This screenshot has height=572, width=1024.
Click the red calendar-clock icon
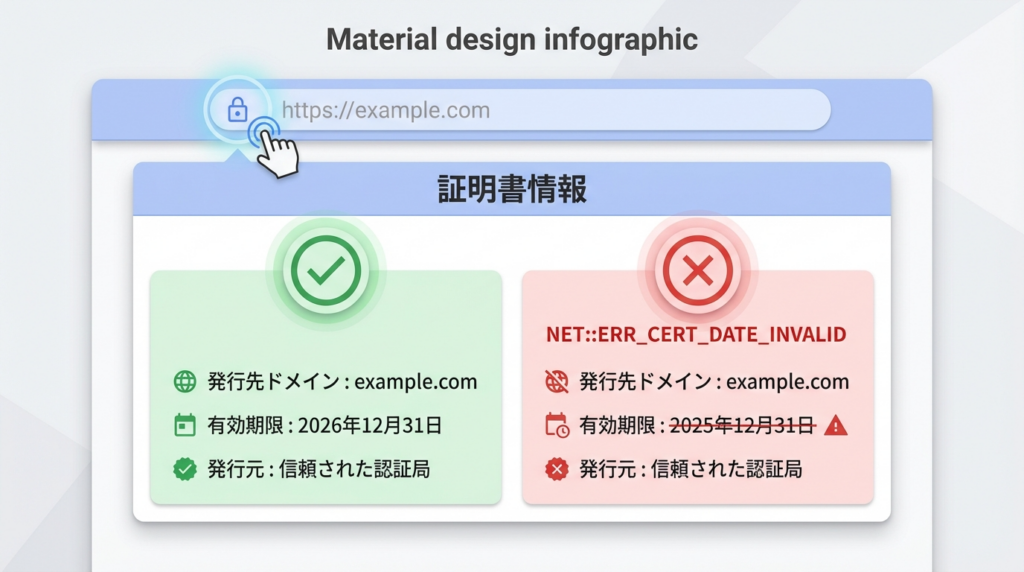(x=556, y=425)
